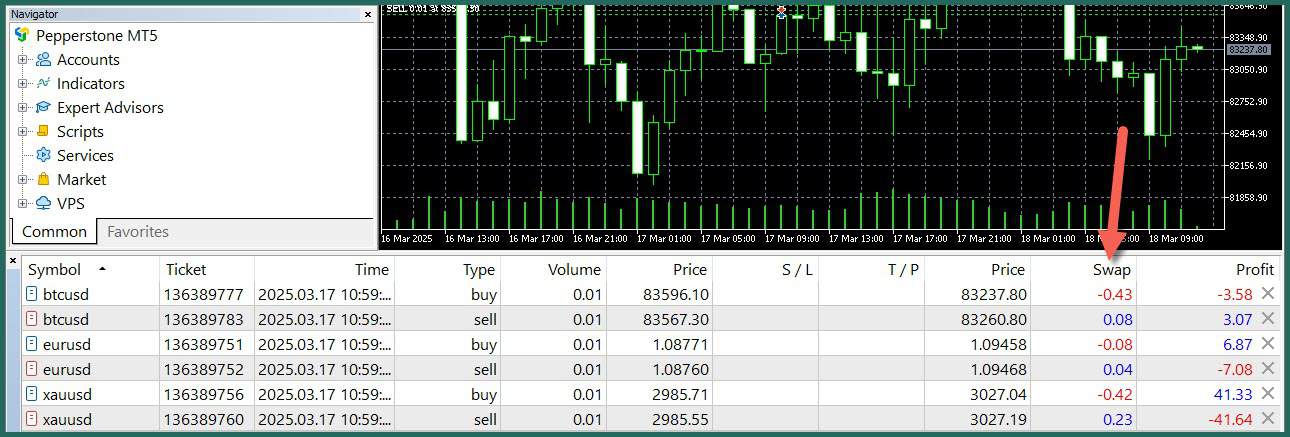Close the xauusd sell position 136389760

(1268, 420)
